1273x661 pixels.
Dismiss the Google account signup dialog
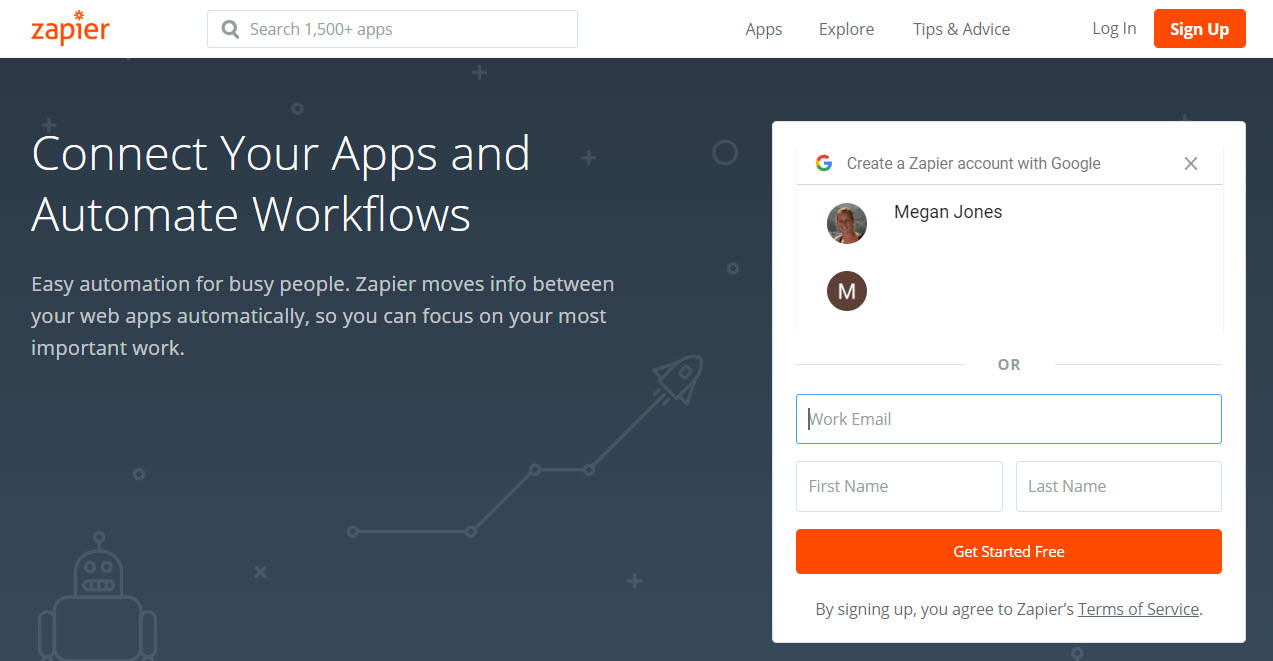coord(1190,163)
